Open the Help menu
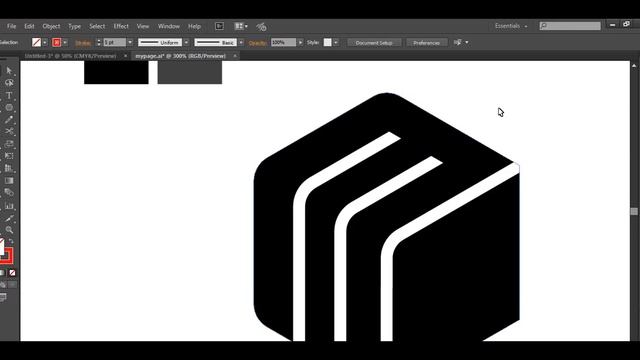Screen dimensions: 640x360 tap(194, 26)
